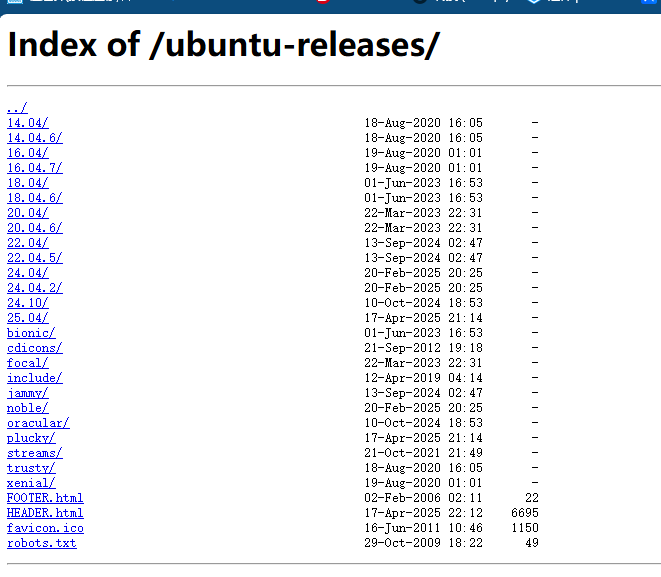The width and height of the screenshot is (661, 577).
Task: Open the 24.04/ directory link
Action: (x=28, y=273)
